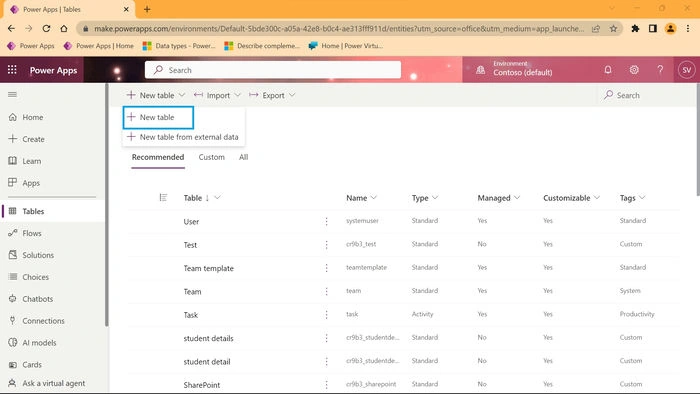The image size is (700, 394).
Task: Open the app launcher waffle icon
Action: pos(12,70)
